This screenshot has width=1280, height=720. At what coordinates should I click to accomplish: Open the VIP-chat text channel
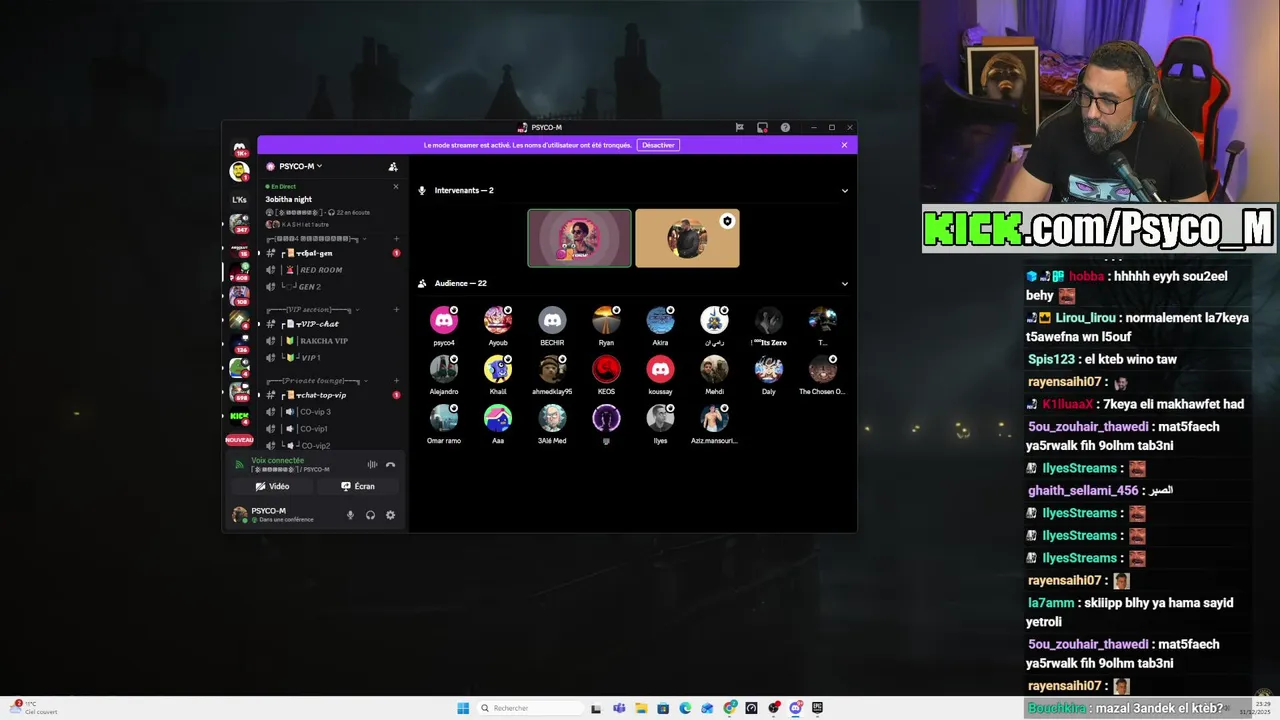click(332, 324)
